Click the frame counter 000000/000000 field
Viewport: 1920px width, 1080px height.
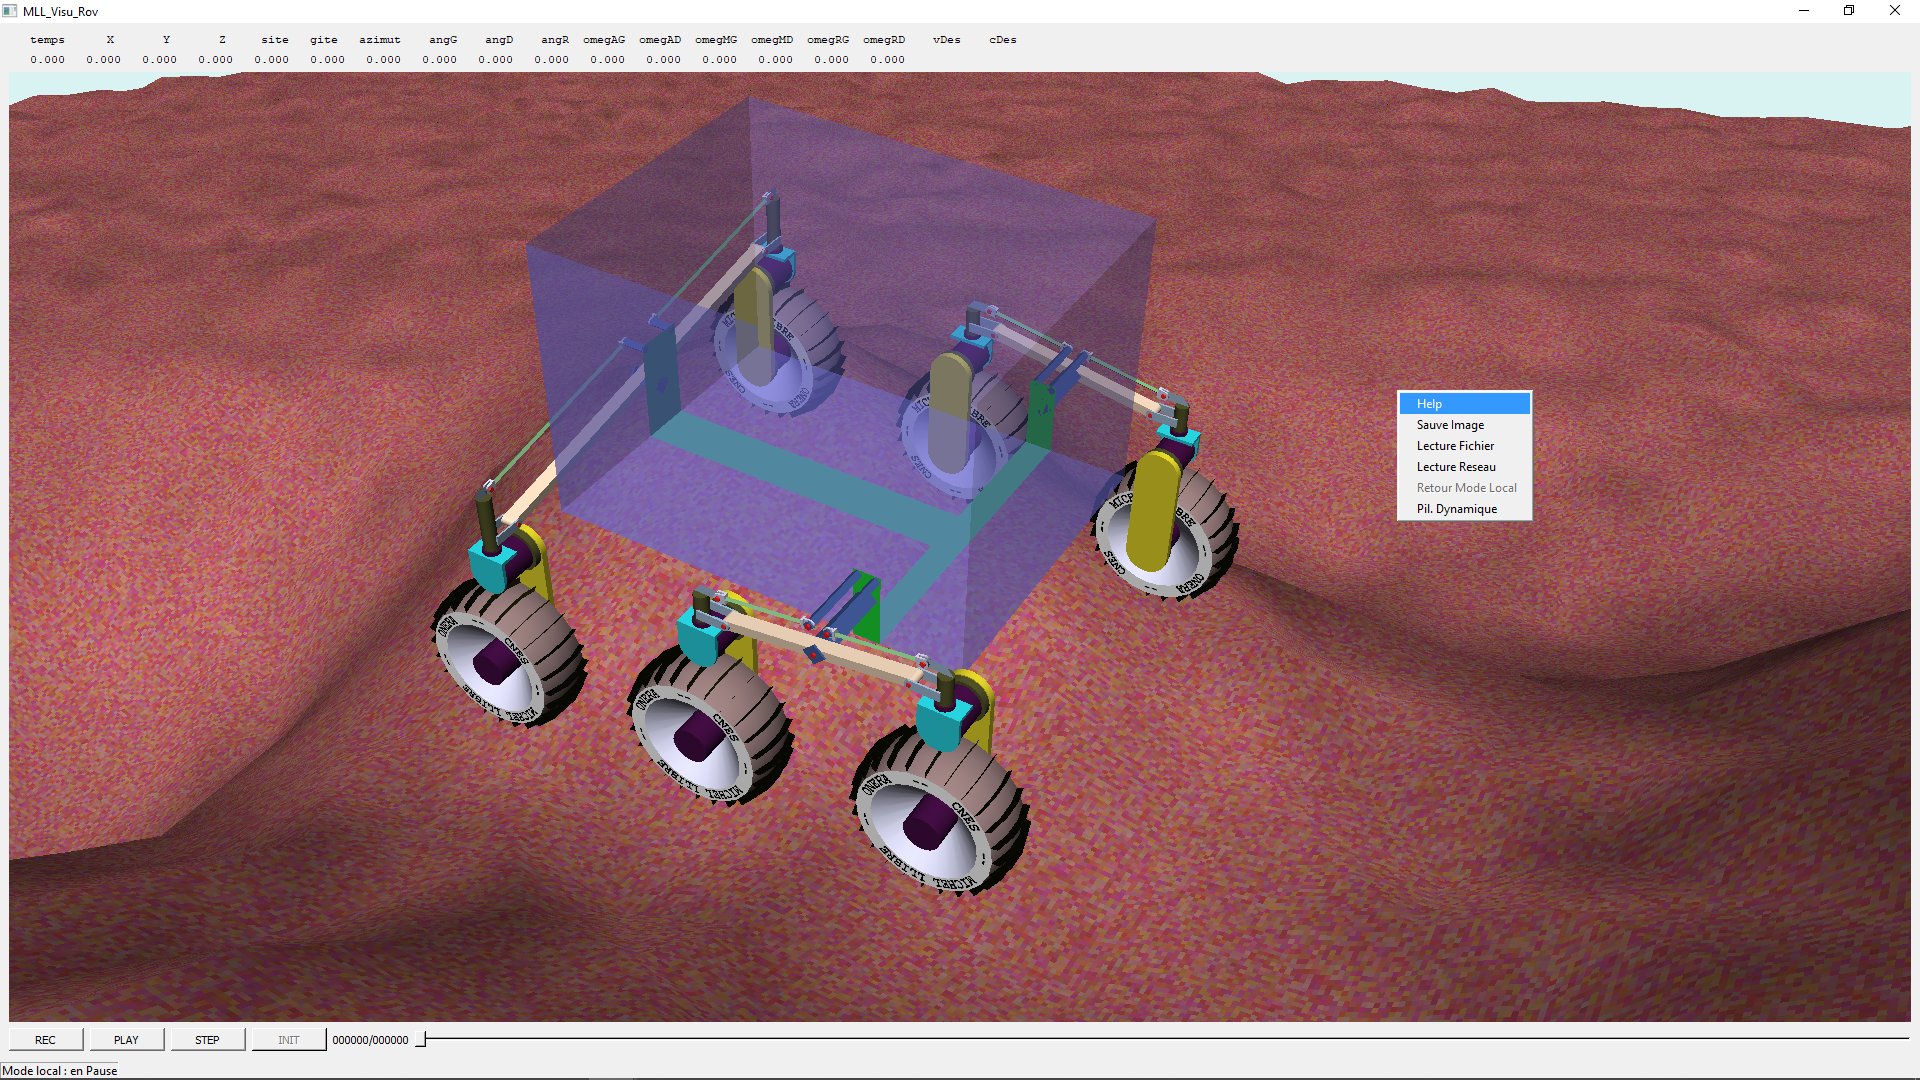point(370,1040)
